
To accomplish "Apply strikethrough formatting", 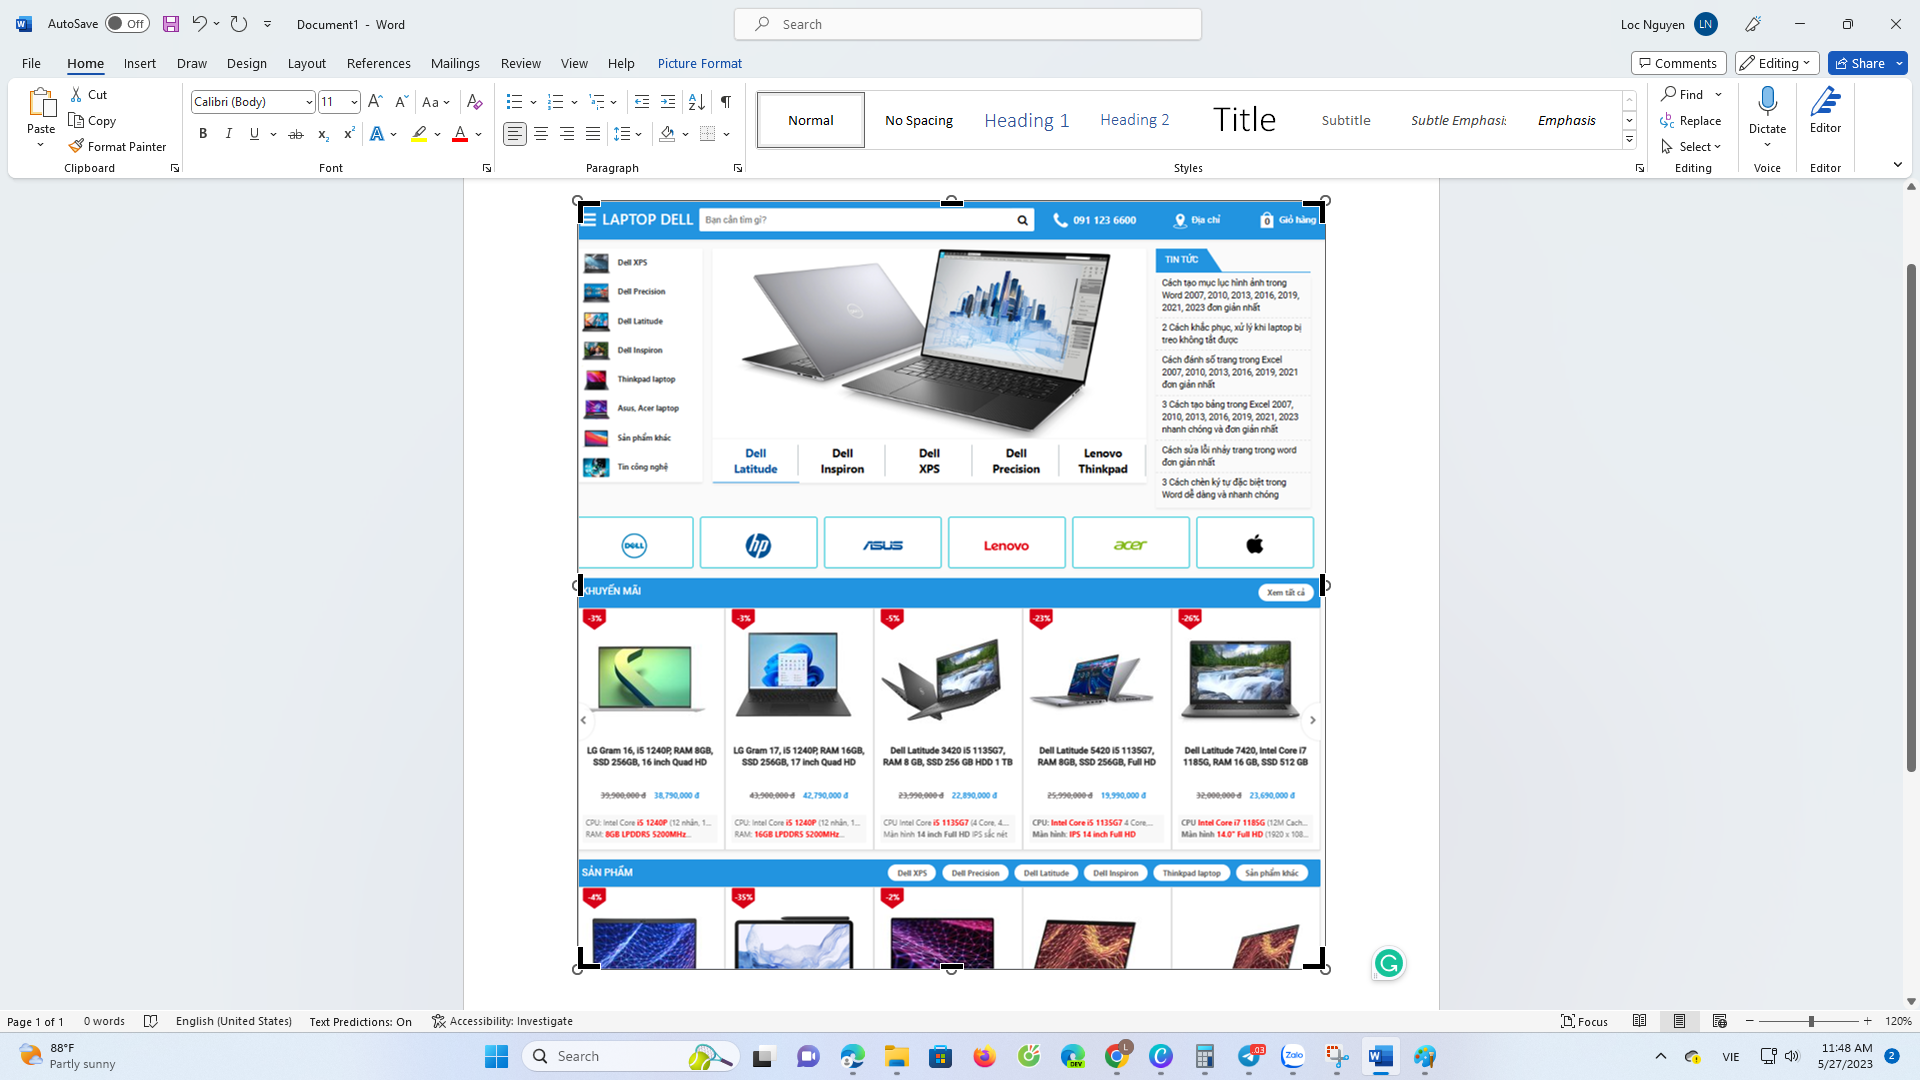I will point(296,134).
